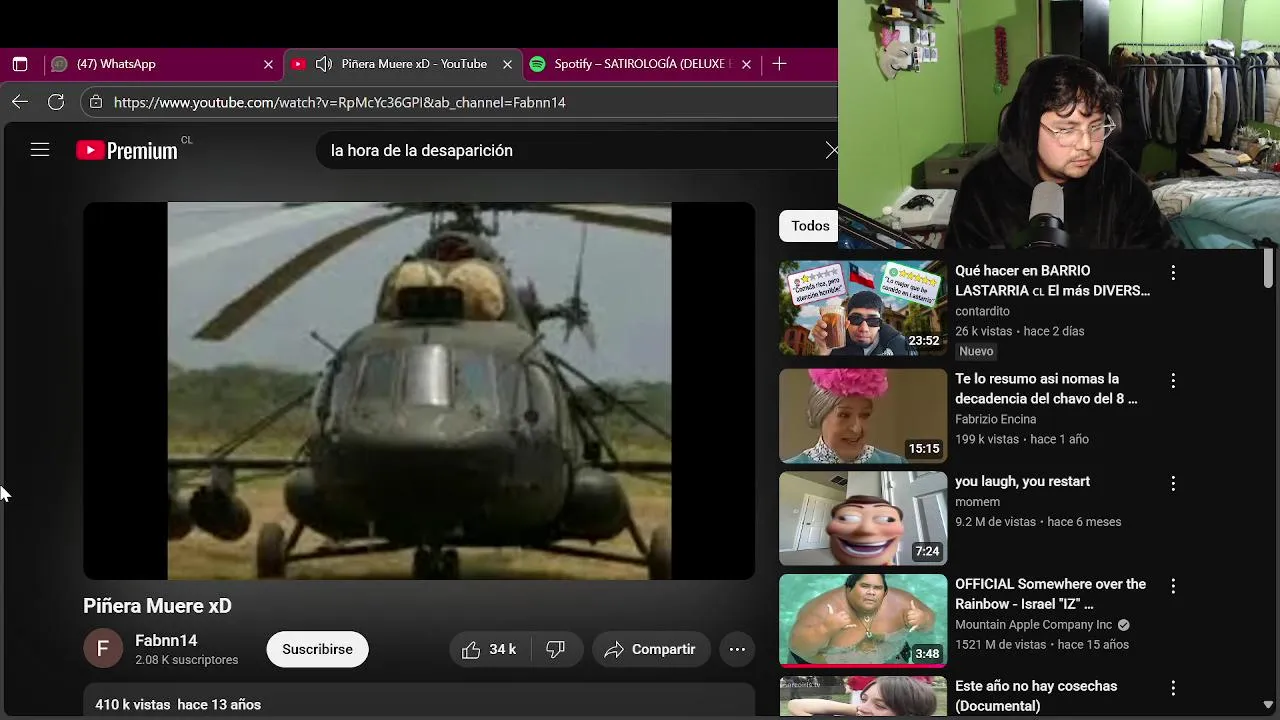Open 'Este año no hay cosechas' thumbnail
The image size is (1280, 720).
[x=863, y=697]
